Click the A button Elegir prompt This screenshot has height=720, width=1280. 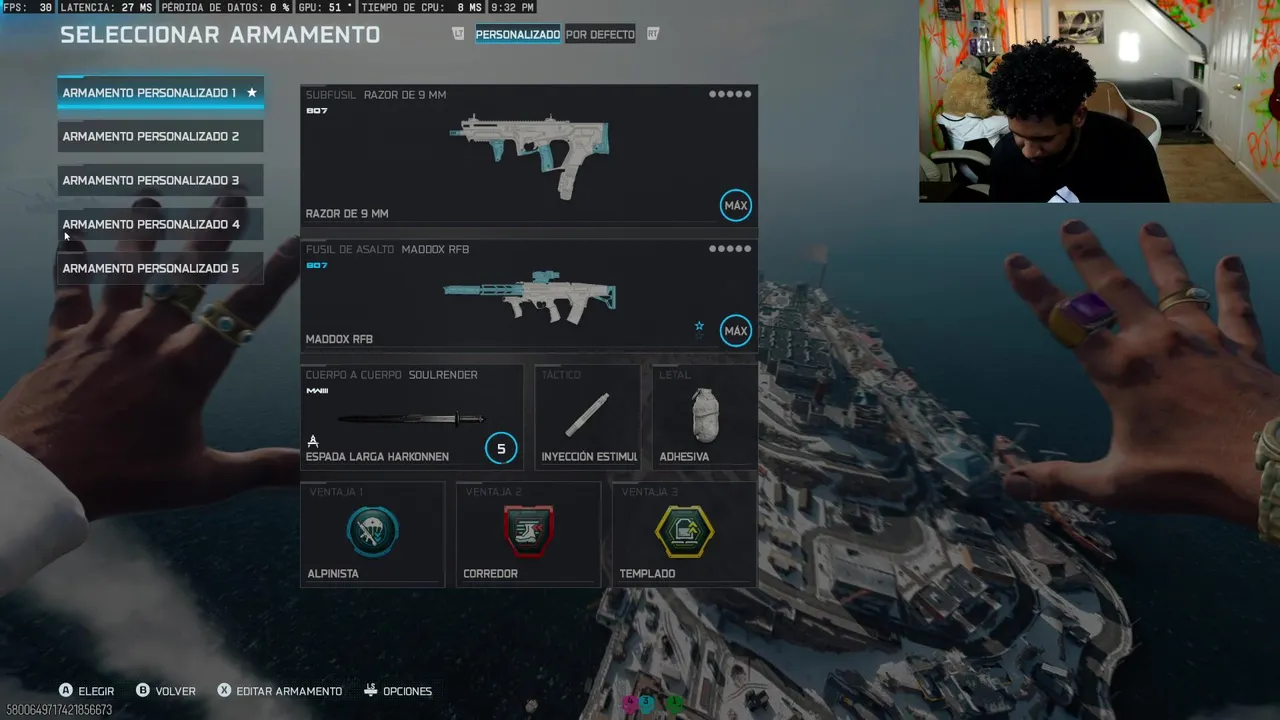(x=86, y=691)
